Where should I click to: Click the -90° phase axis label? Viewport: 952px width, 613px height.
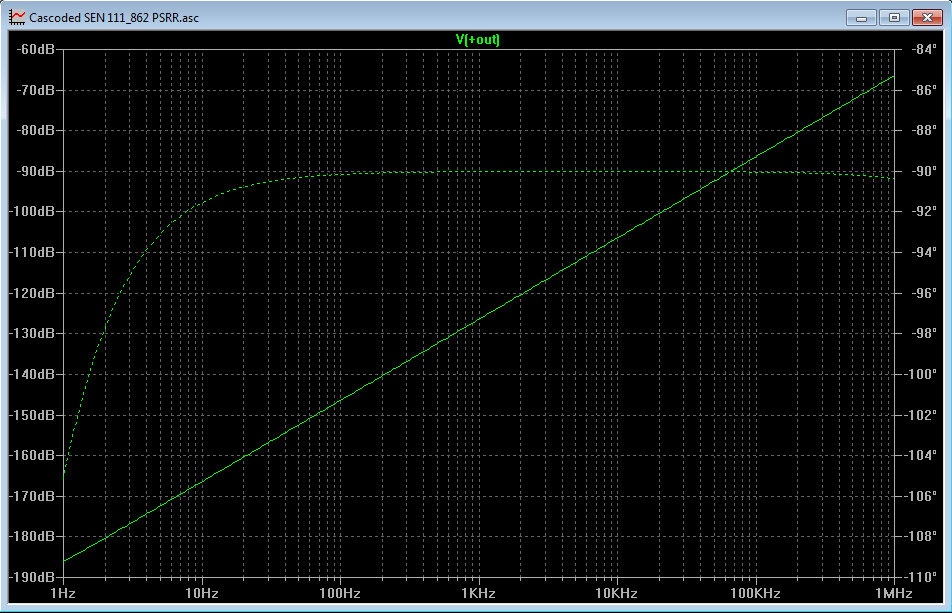click(924, 171)
